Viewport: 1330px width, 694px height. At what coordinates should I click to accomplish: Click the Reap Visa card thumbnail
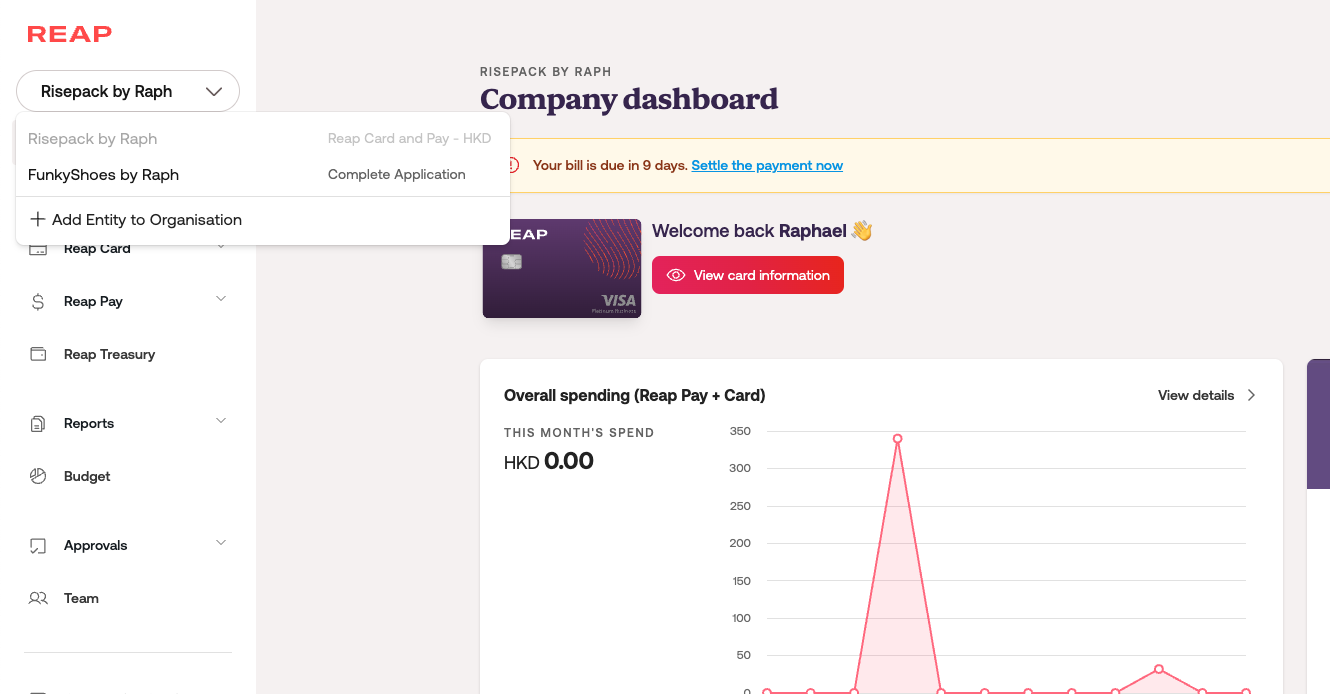click(562, 269)
